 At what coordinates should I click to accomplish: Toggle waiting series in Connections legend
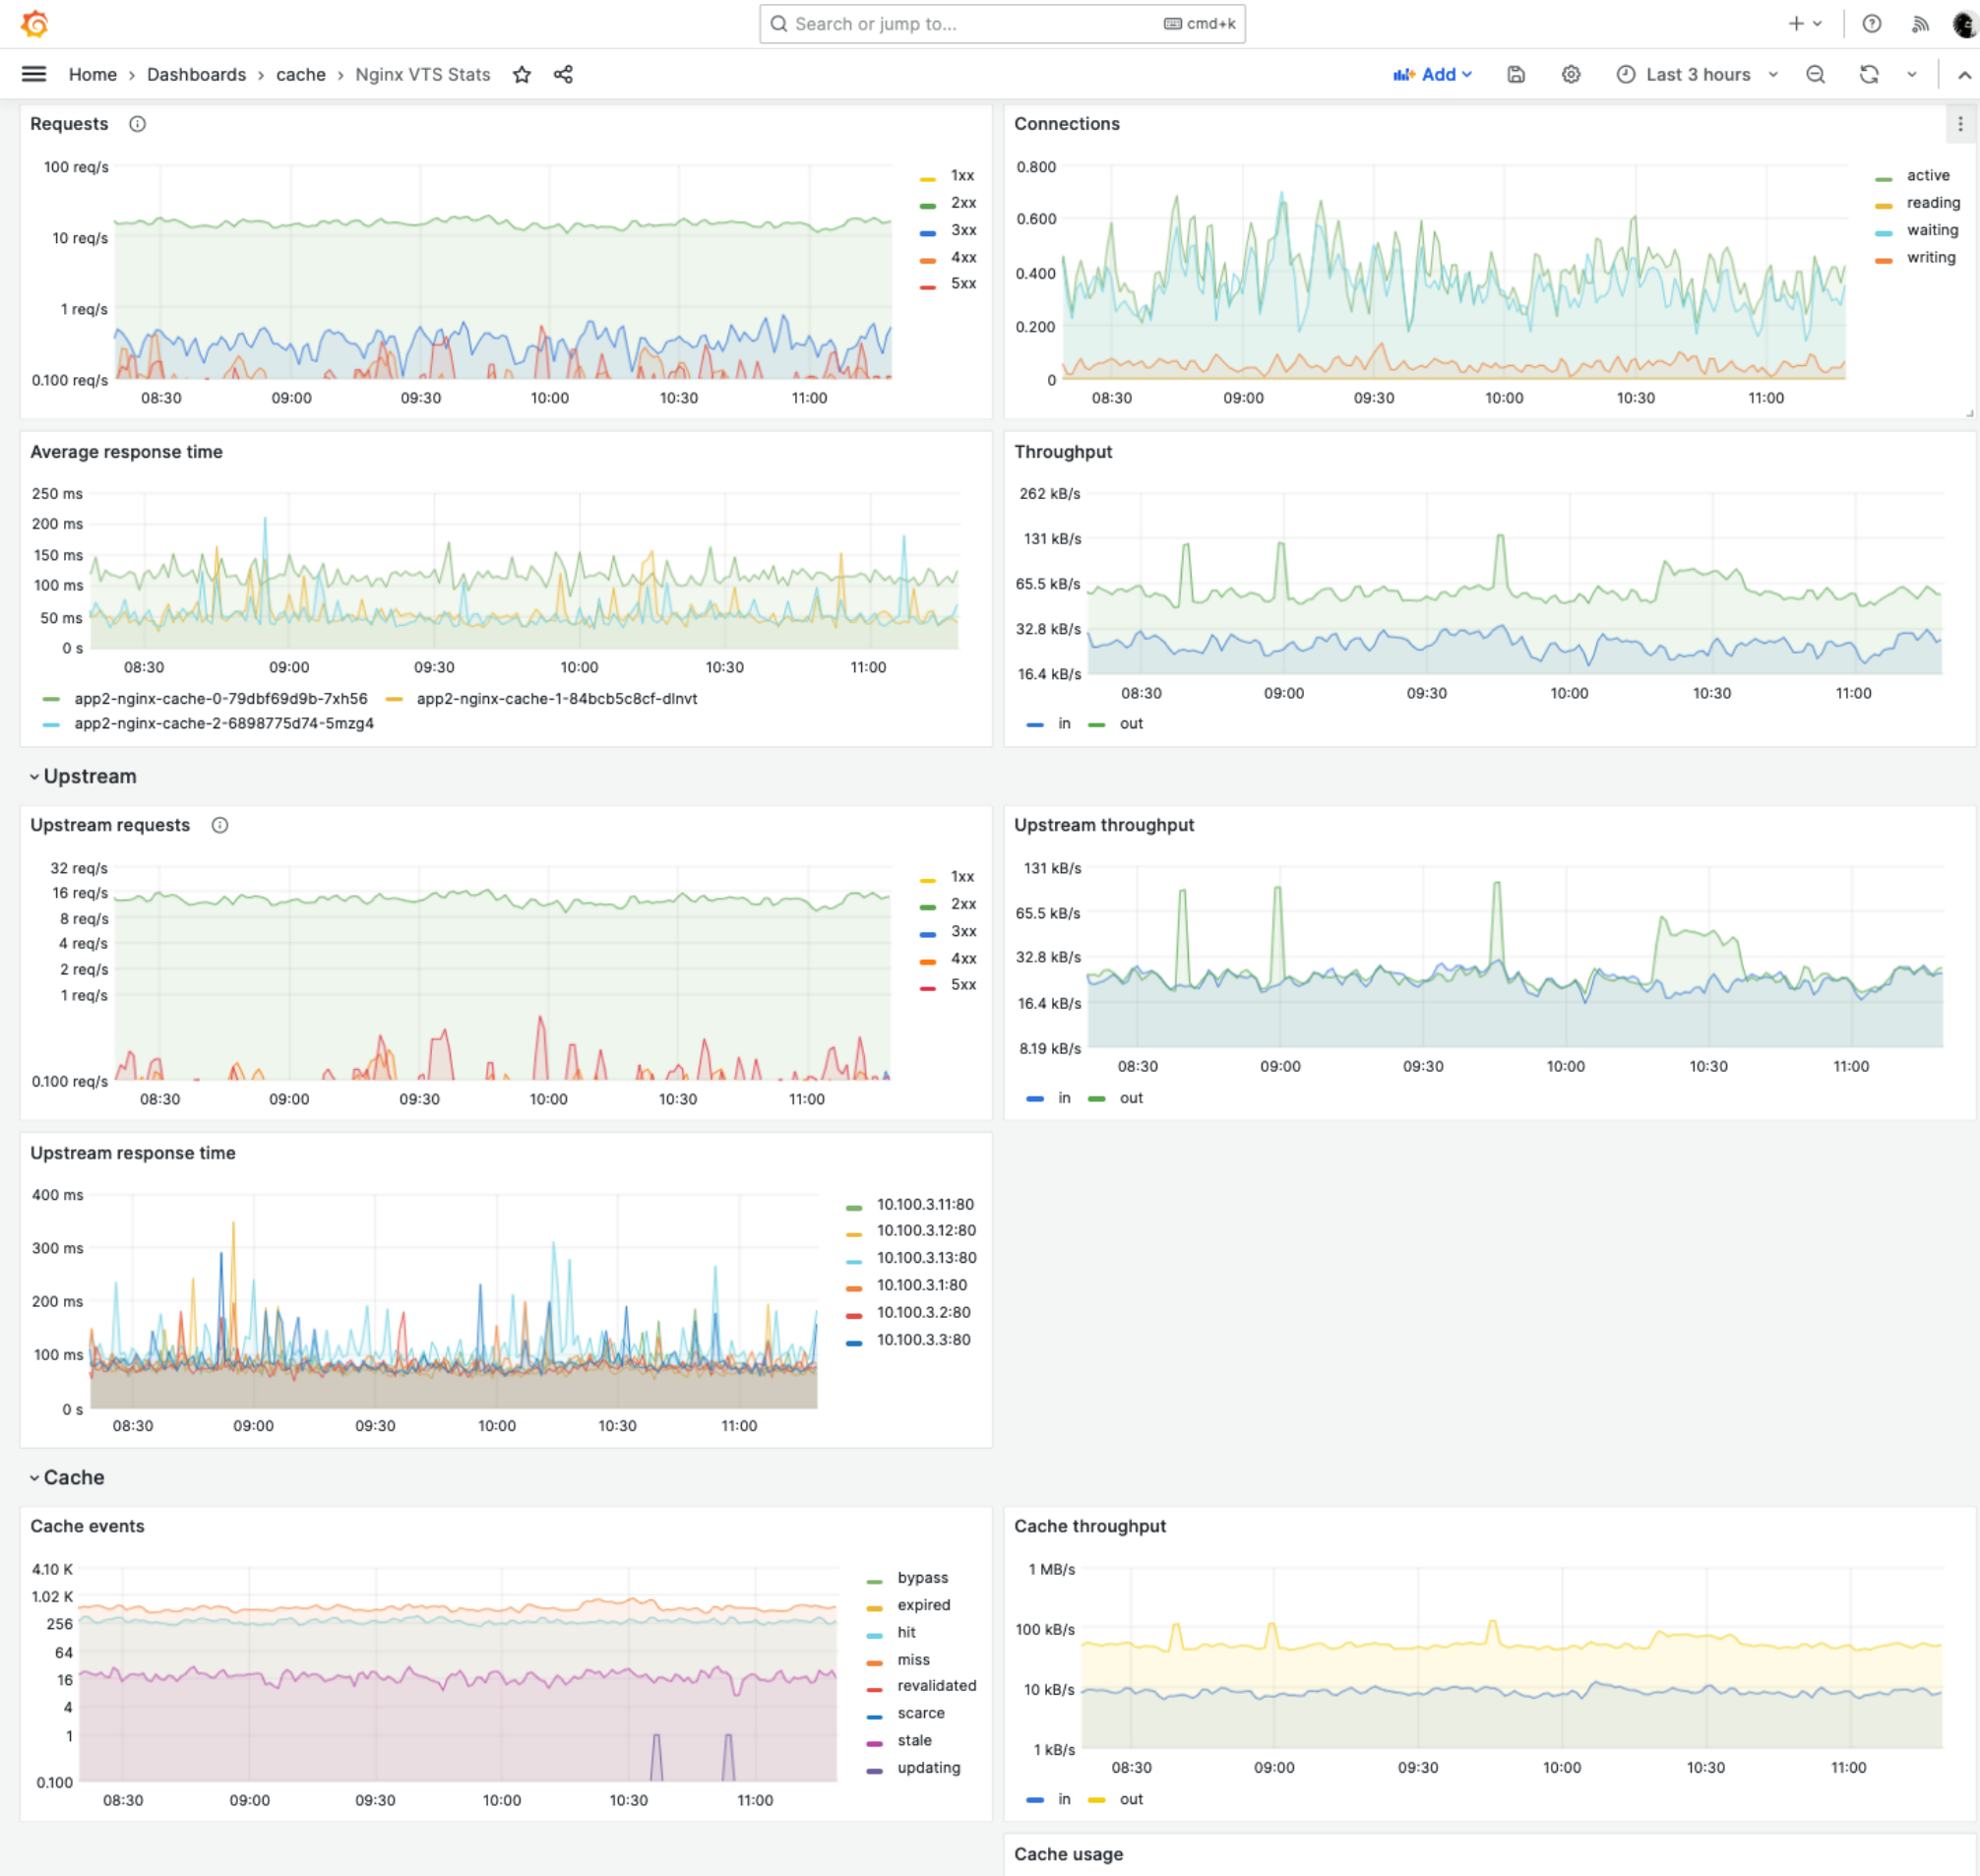(x=1931, y=230)
